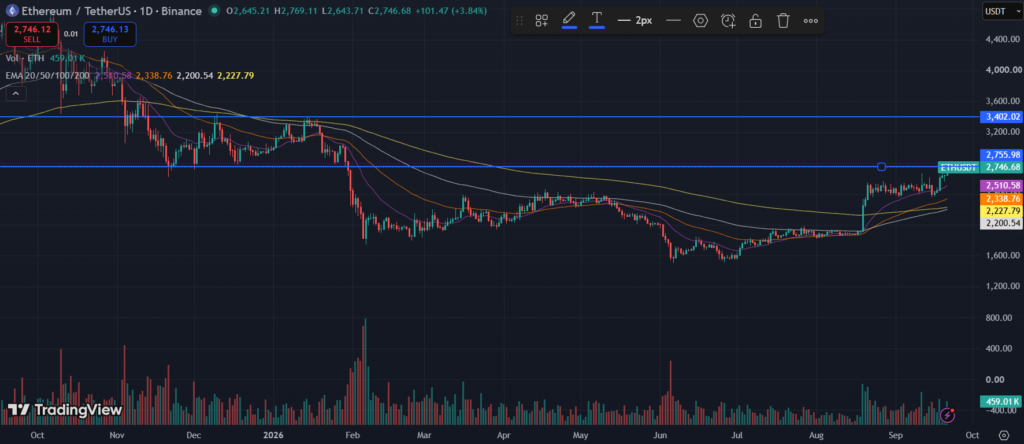Viewport: 1024px width, 444px height.
Task: Click the Feb label on the time axis
Action: tap(352, 434)
